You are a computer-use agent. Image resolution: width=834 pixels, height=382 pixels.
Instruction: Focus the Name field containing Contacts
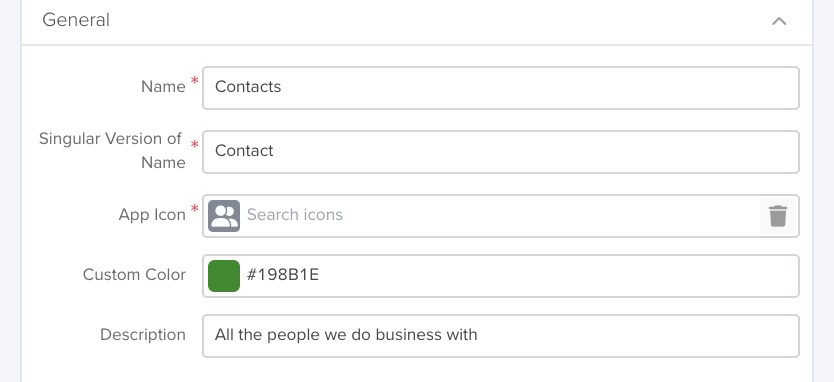coord(501,88)
